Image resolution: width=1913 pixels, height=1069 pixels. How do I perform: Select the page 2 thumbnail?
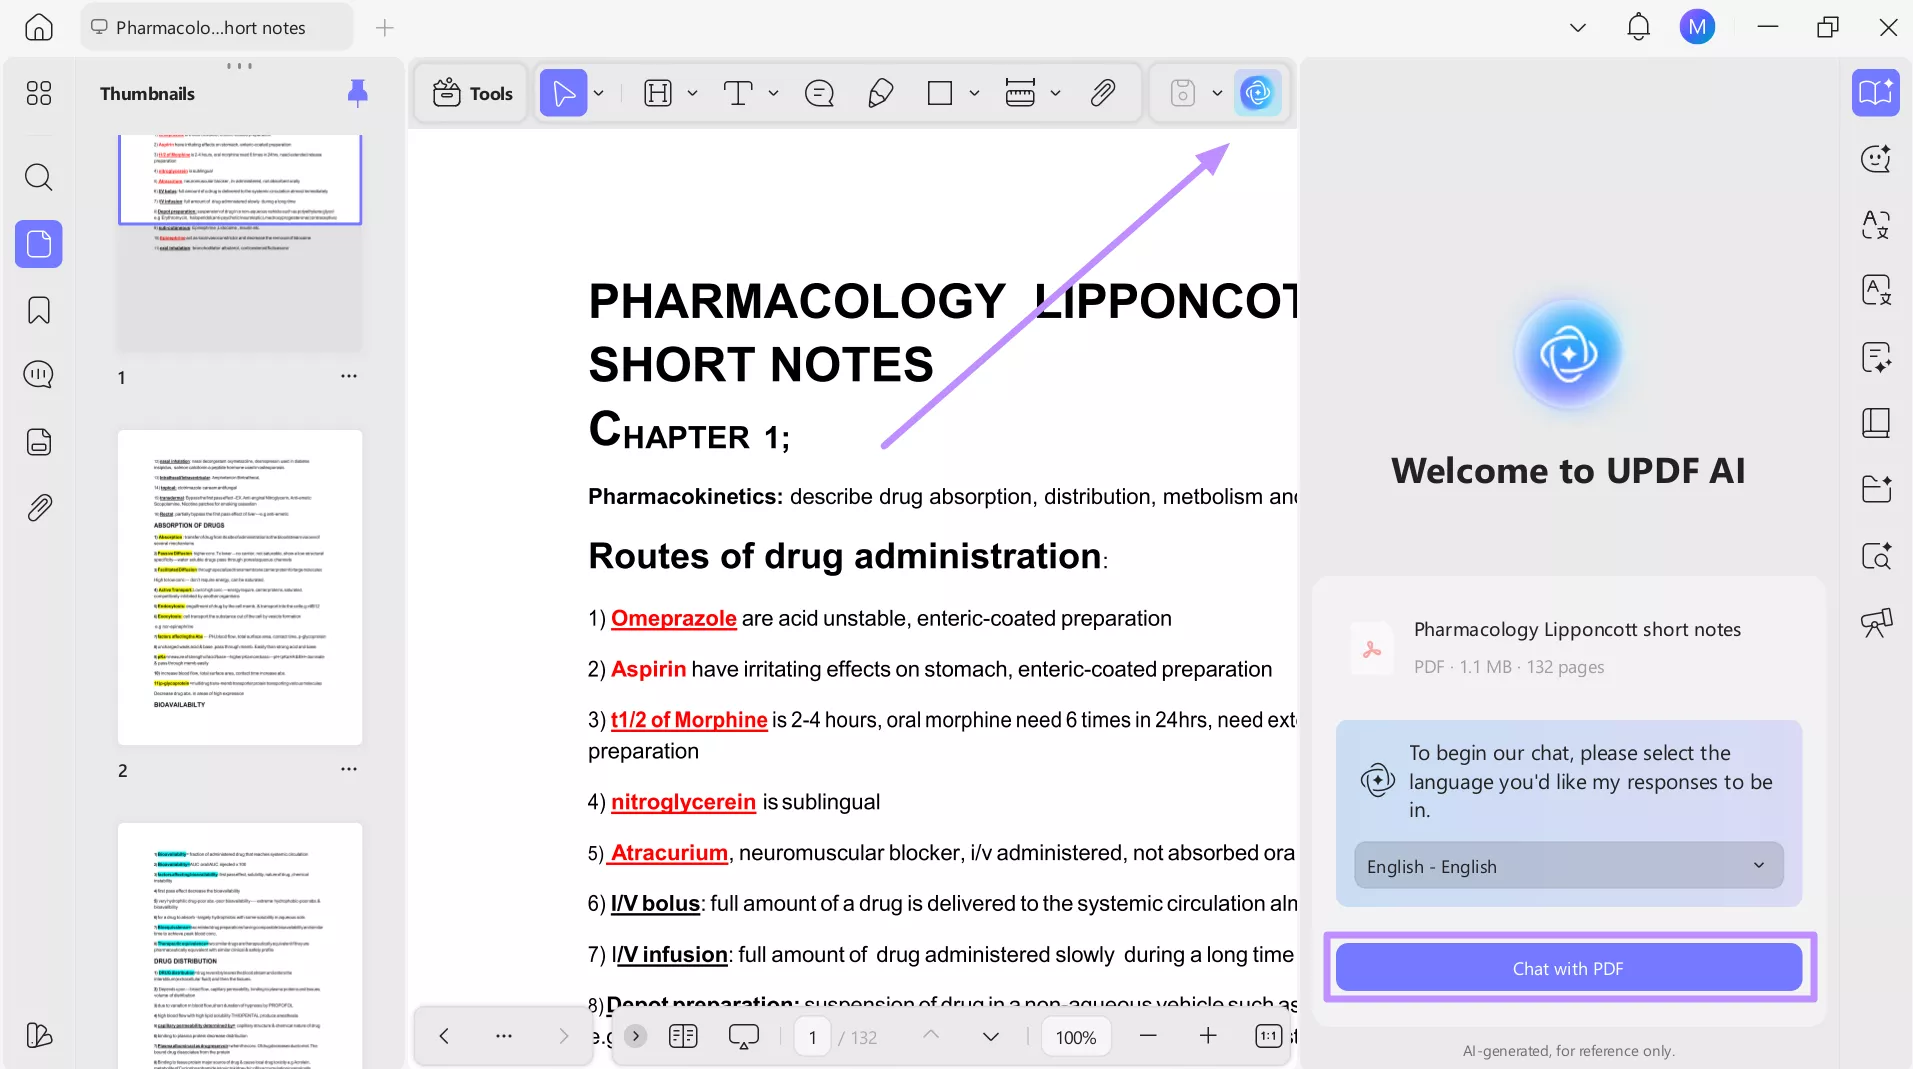pos(240,587)
